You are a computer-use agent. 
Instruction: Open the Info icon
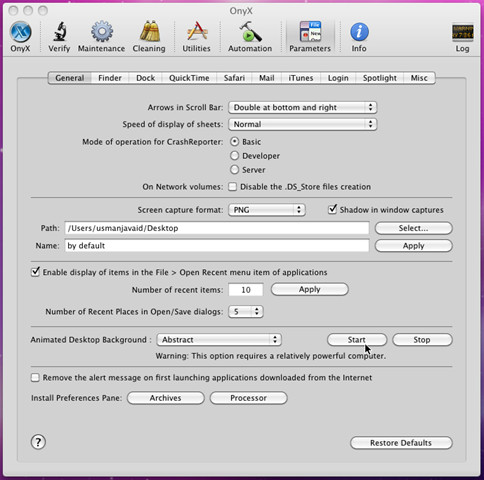359,32
